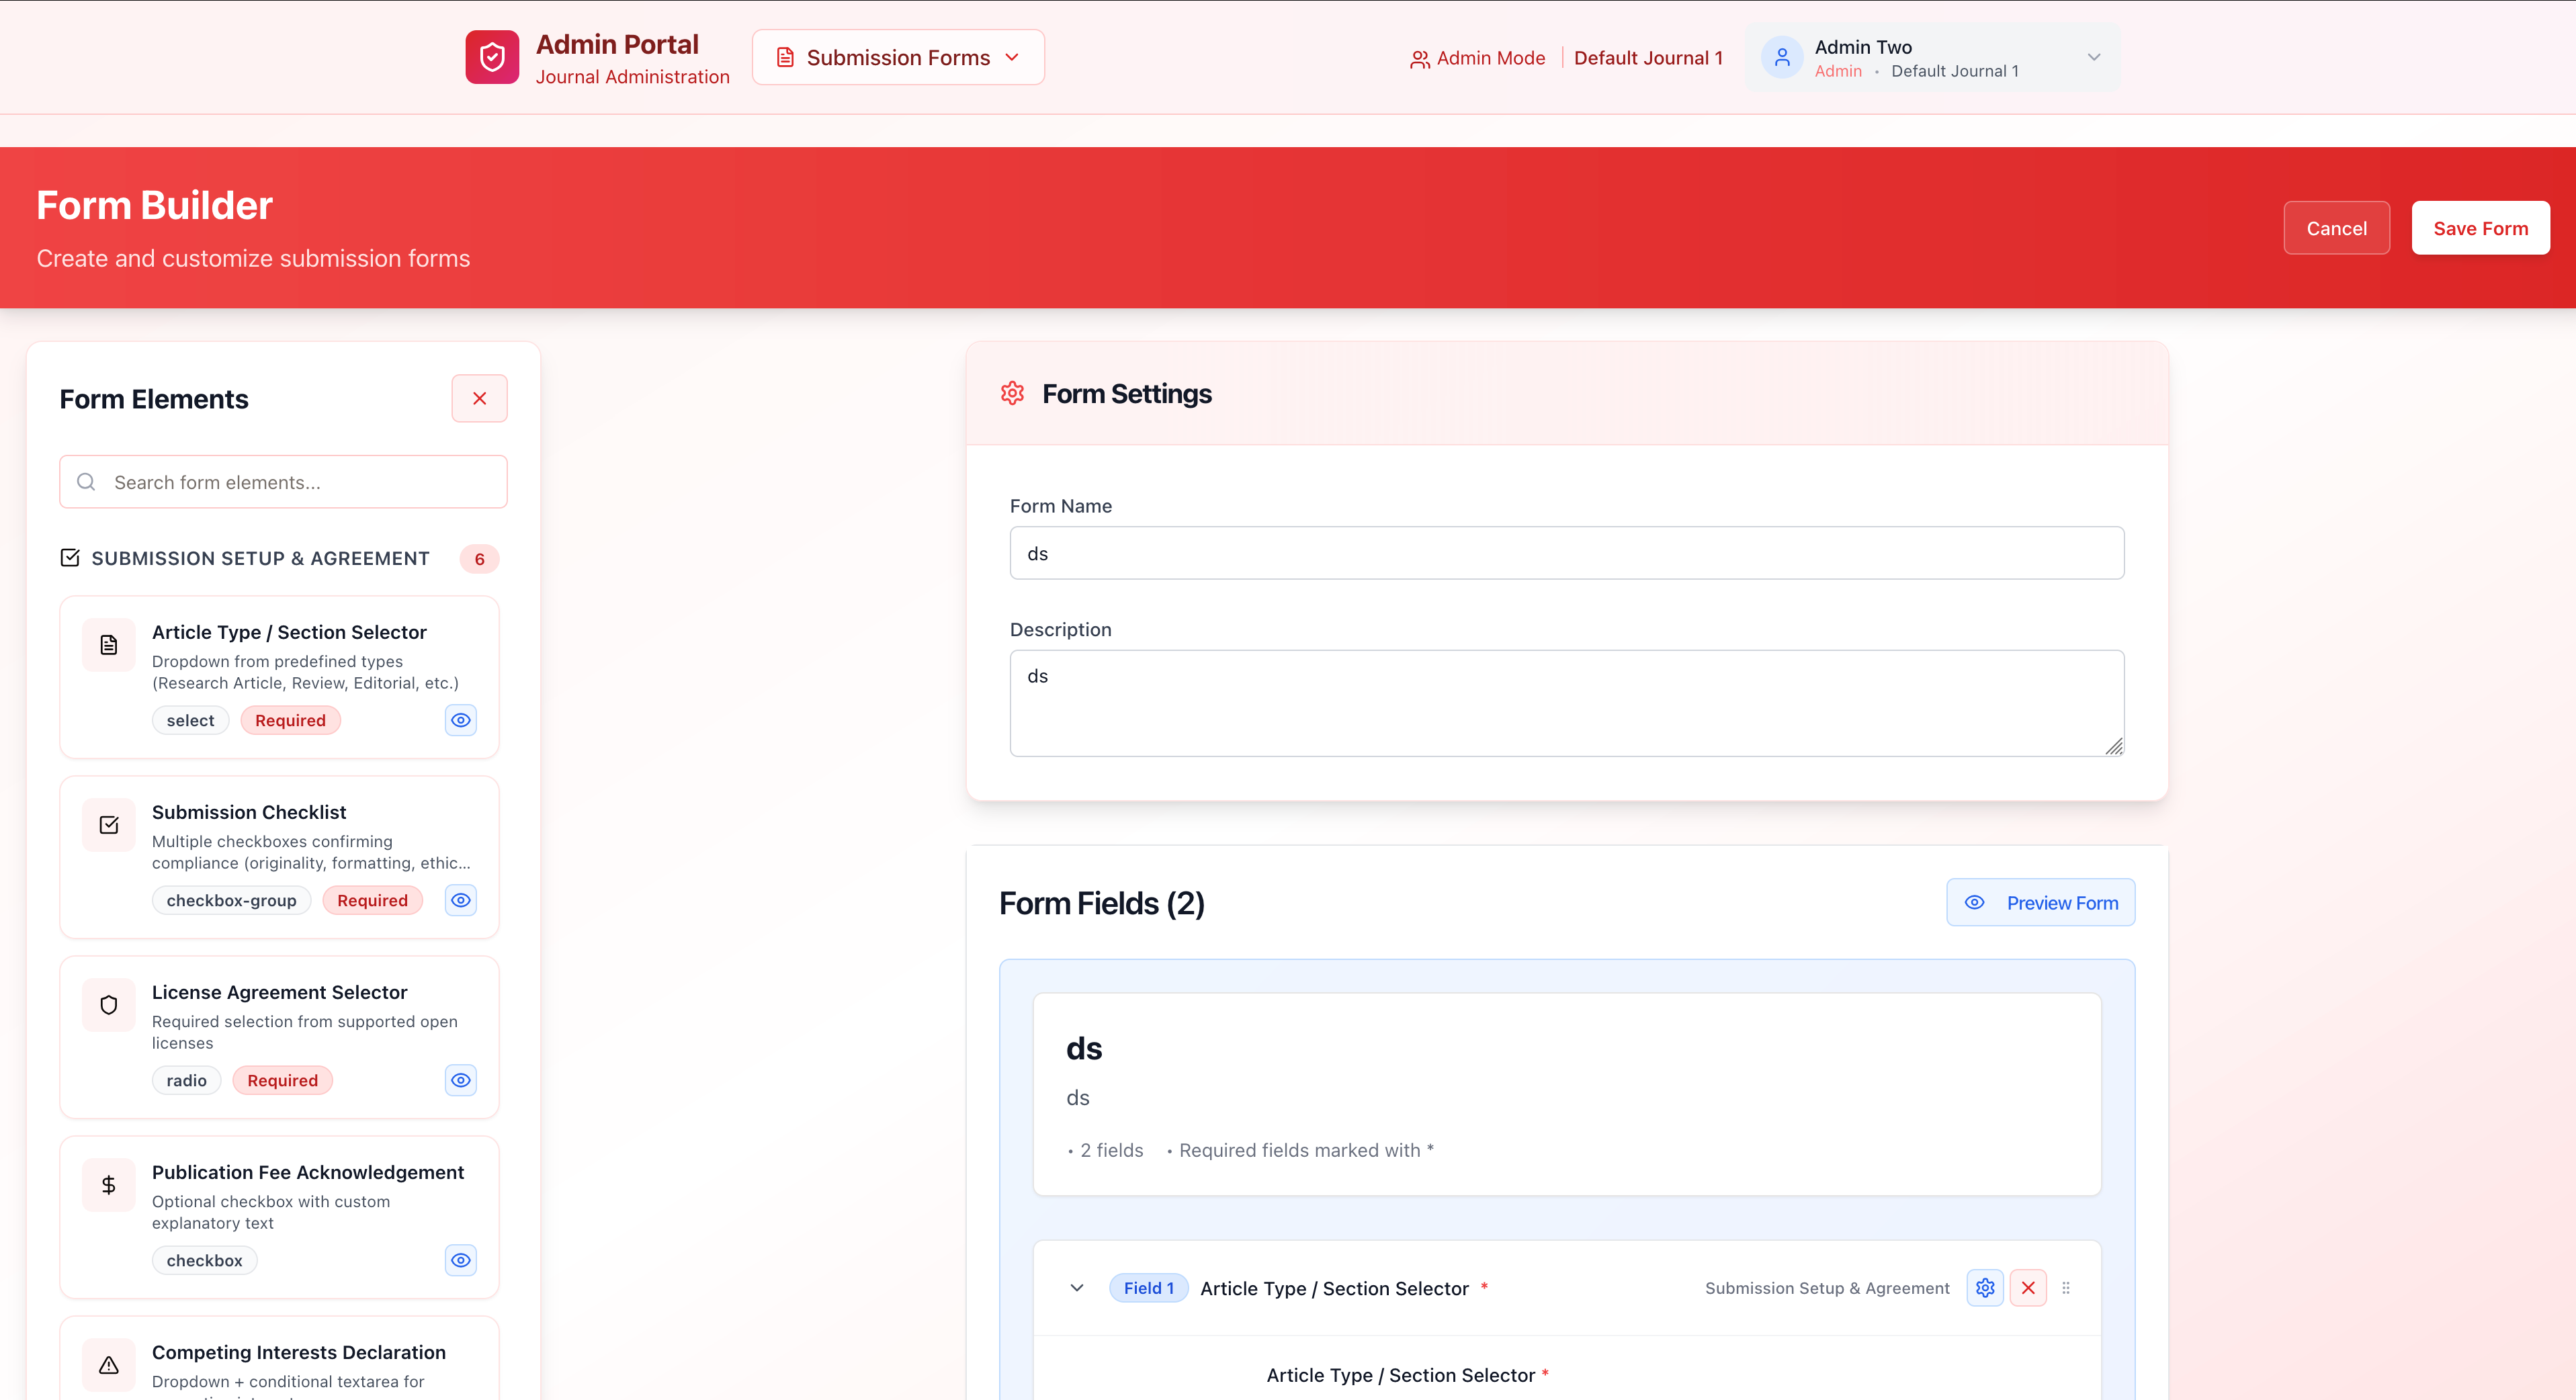Click the ds preview title
Screen dimensions: 2576x1400
[1084, 1048]
